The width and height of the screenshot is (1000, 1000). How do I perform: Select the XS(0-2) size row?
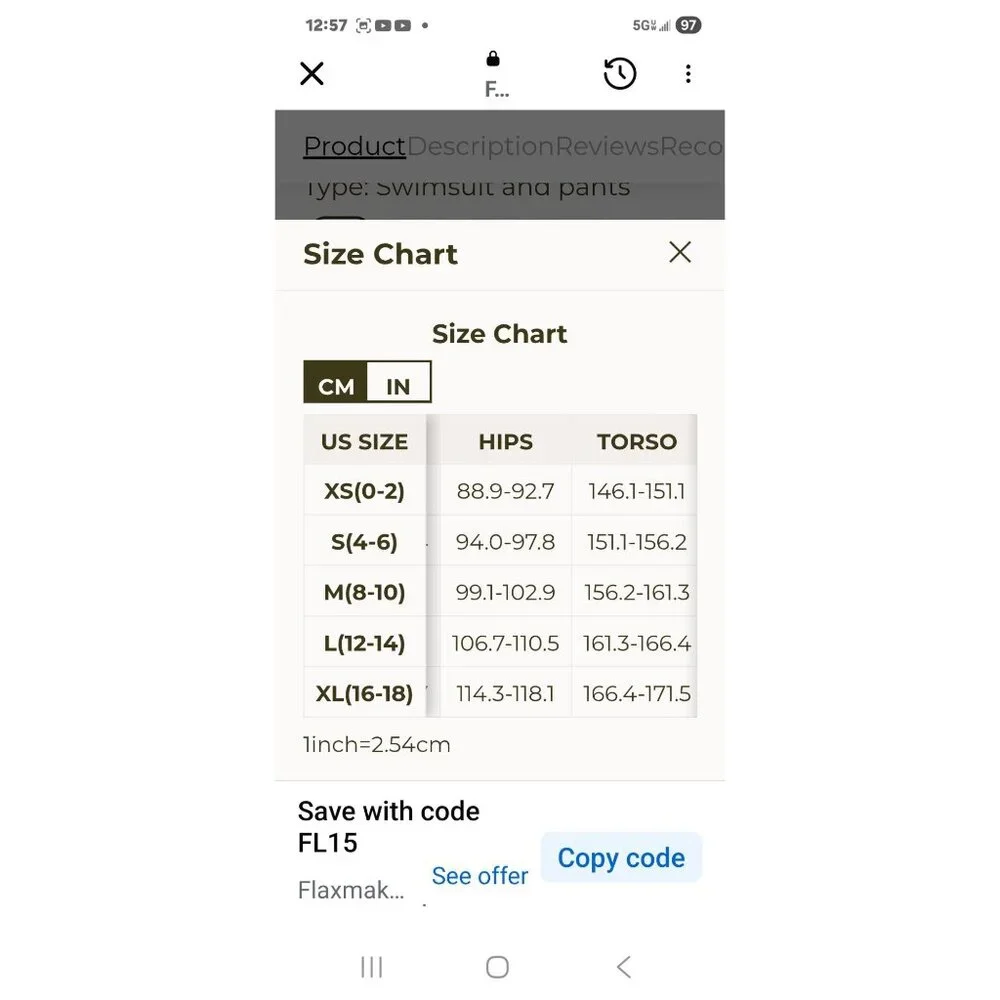point(365,491)
